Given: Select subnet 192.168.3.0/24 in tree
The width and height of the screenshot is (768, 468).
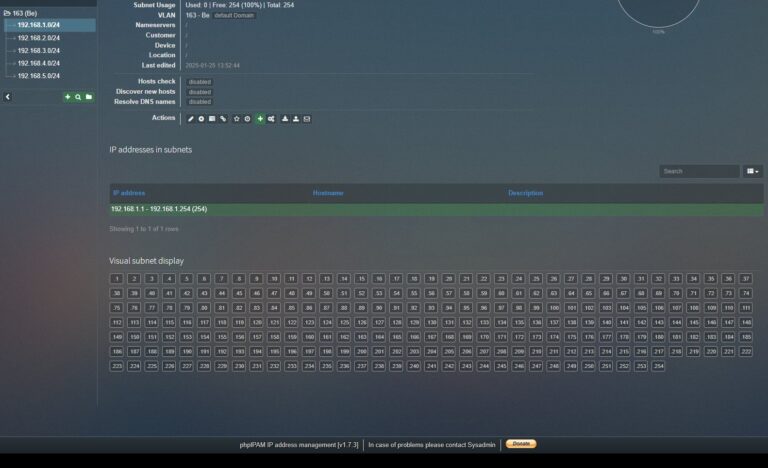Looking at the screenshot, I should tap(39, 50).
